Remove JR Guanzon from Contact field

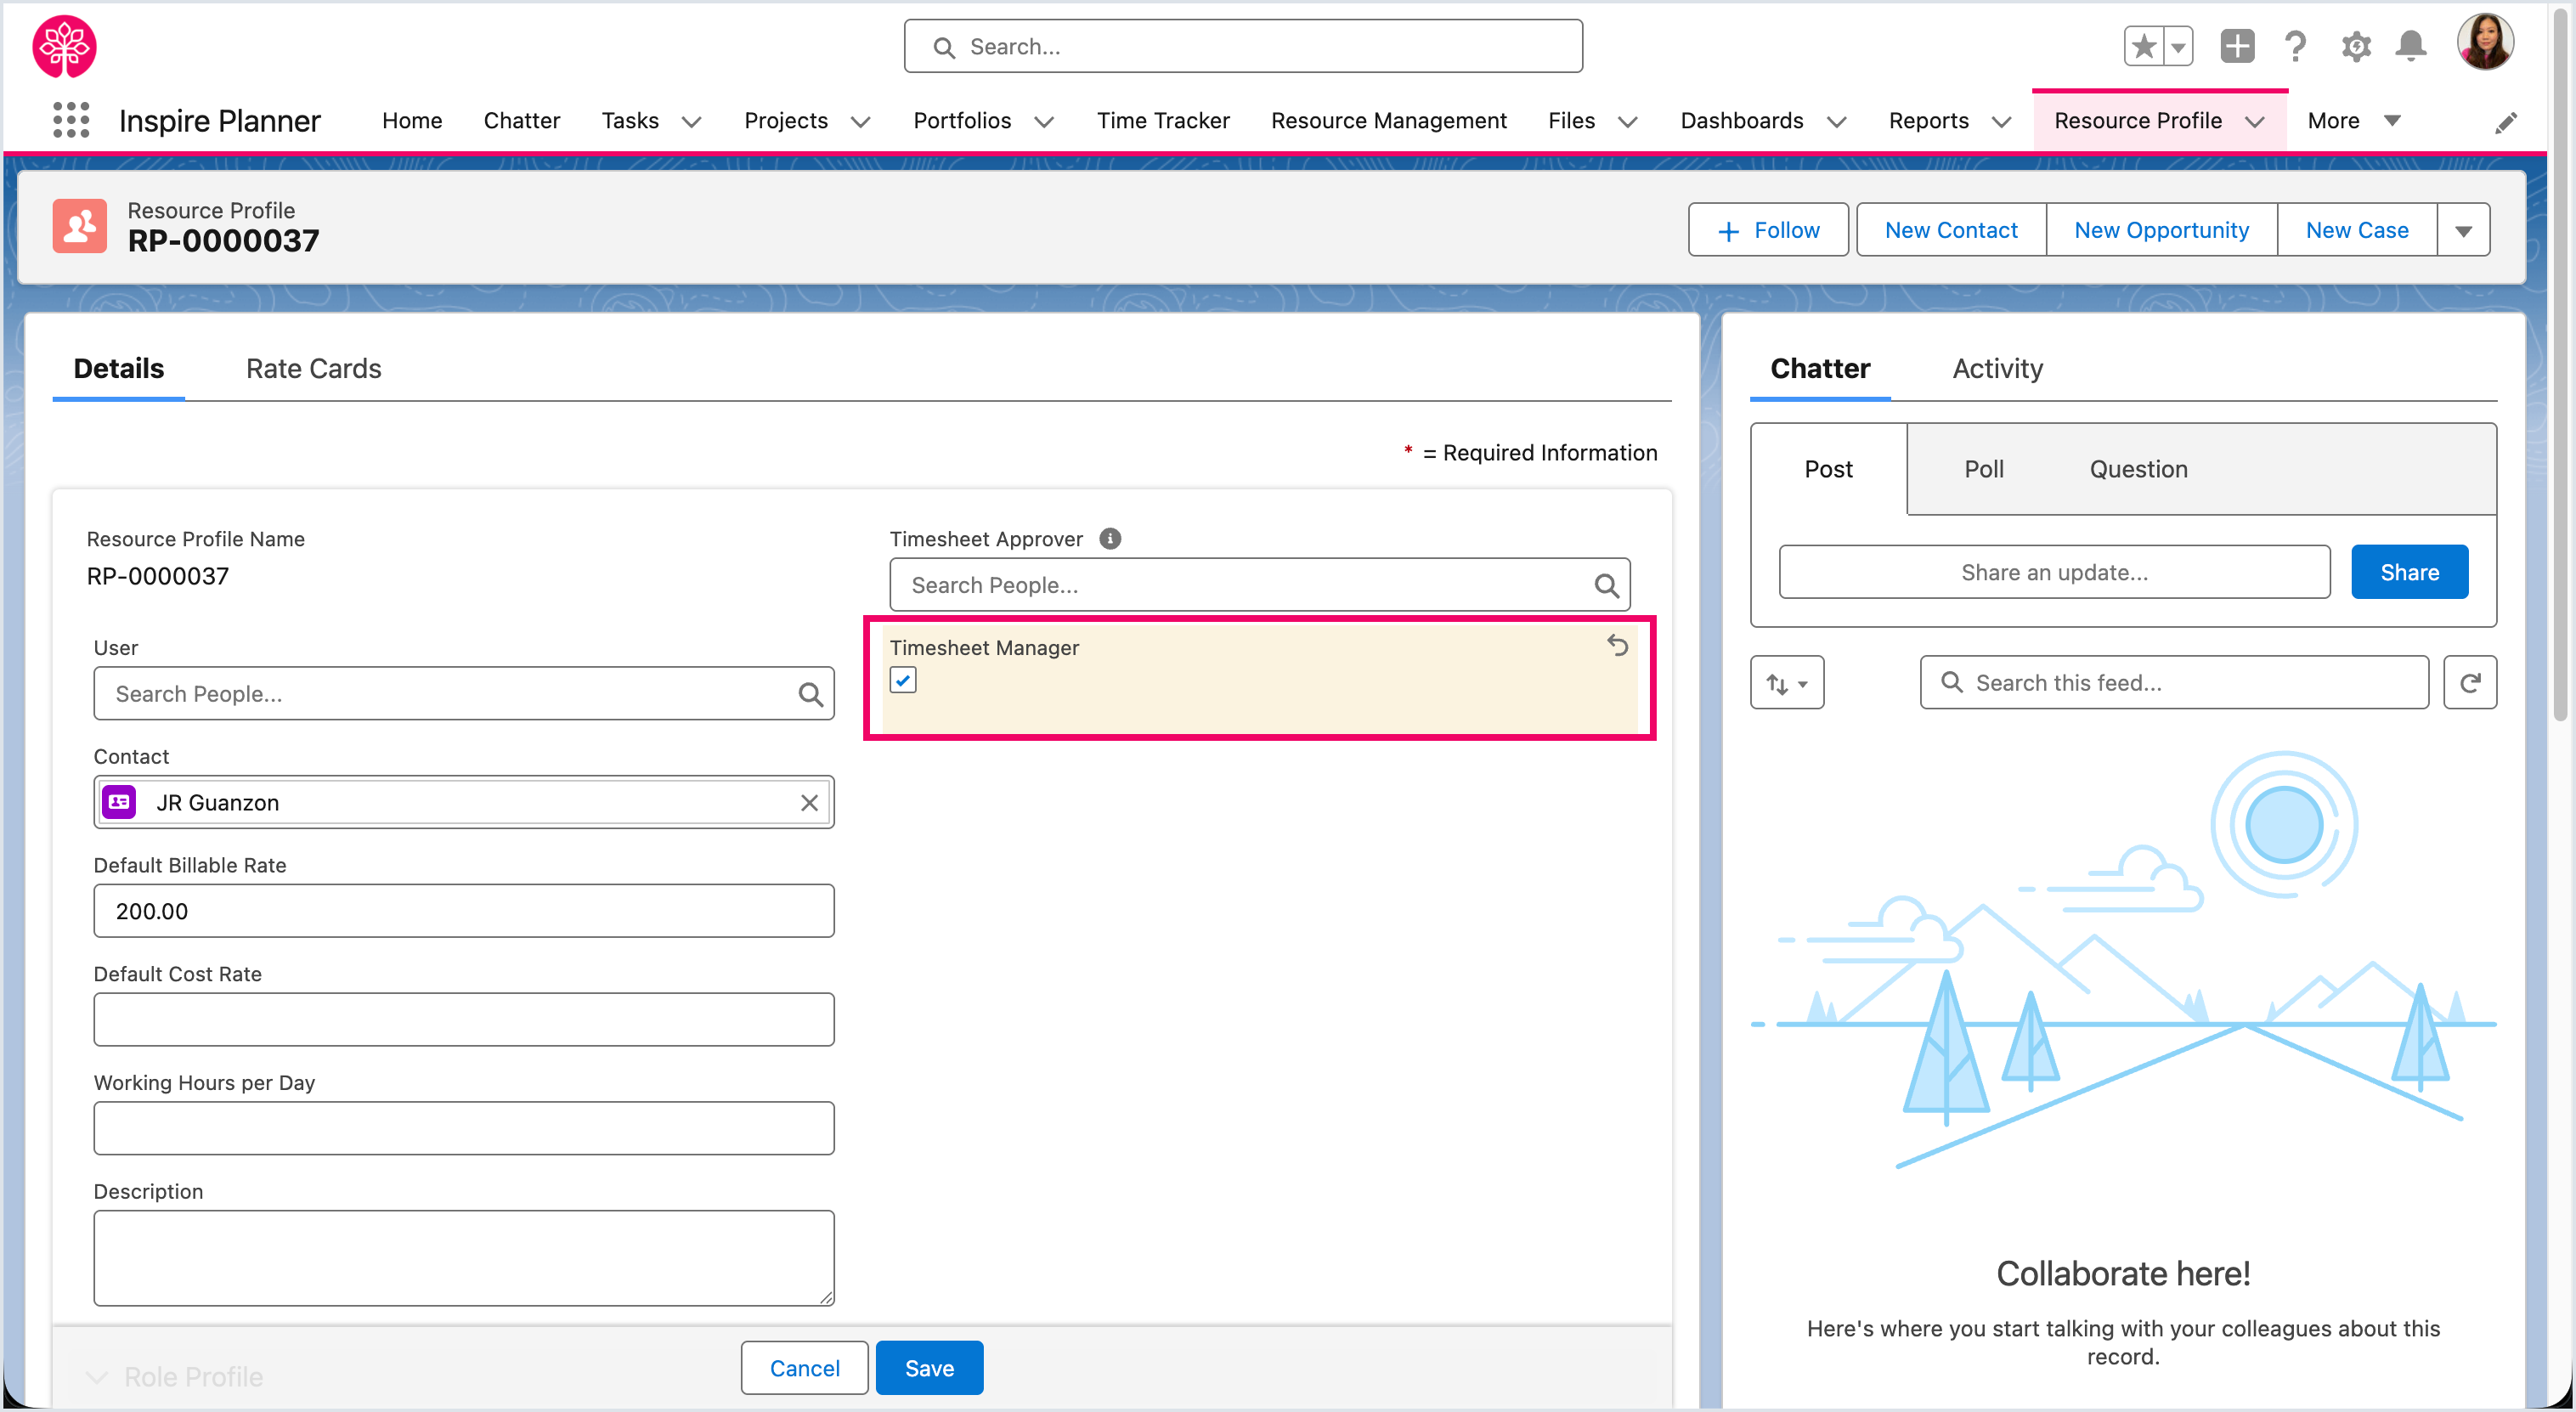(x=809, y=803)
